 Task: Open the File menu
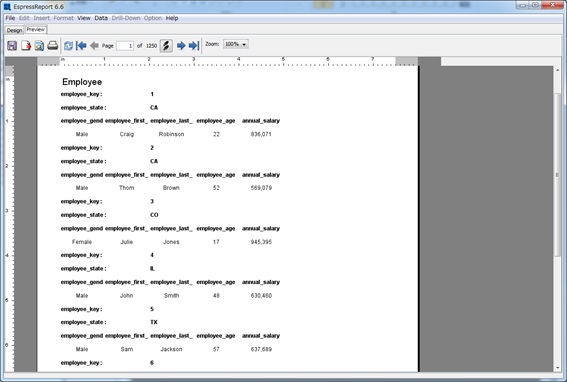[x=10, y=18]
